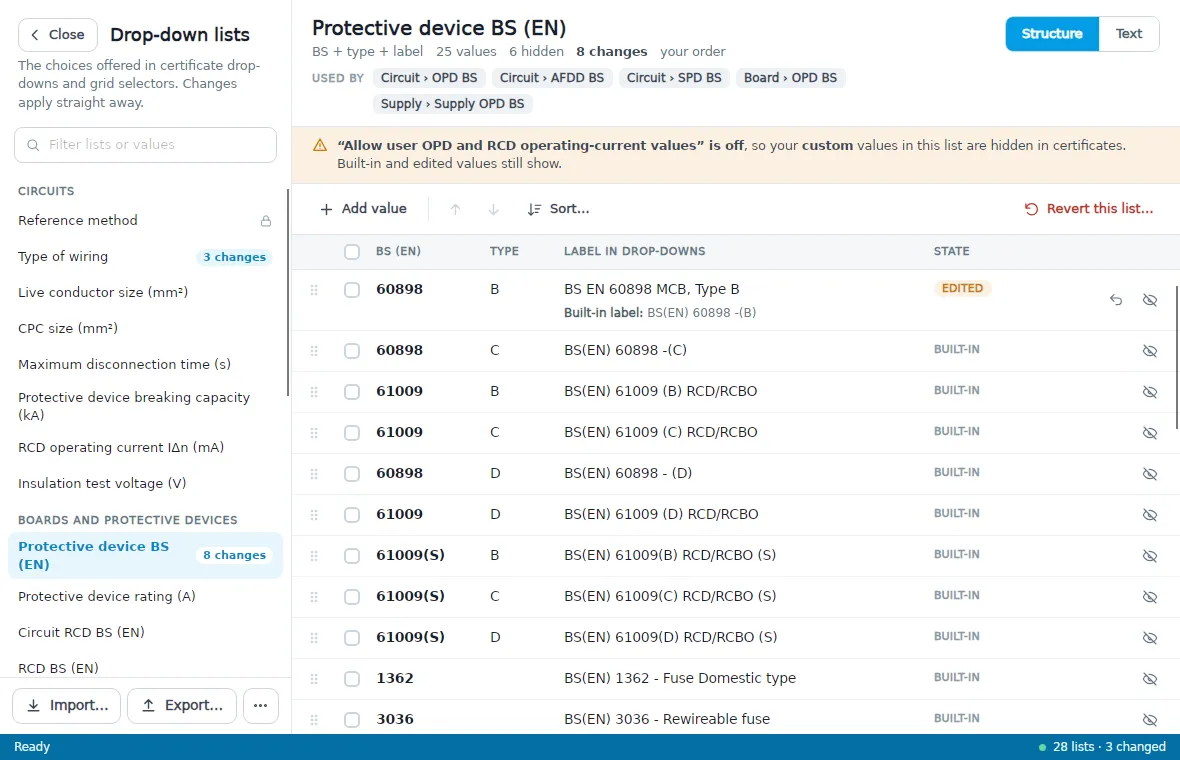Open Protective device rating (A) list
This screenshot has height=760, width=1180.
(x=145, y=597)
